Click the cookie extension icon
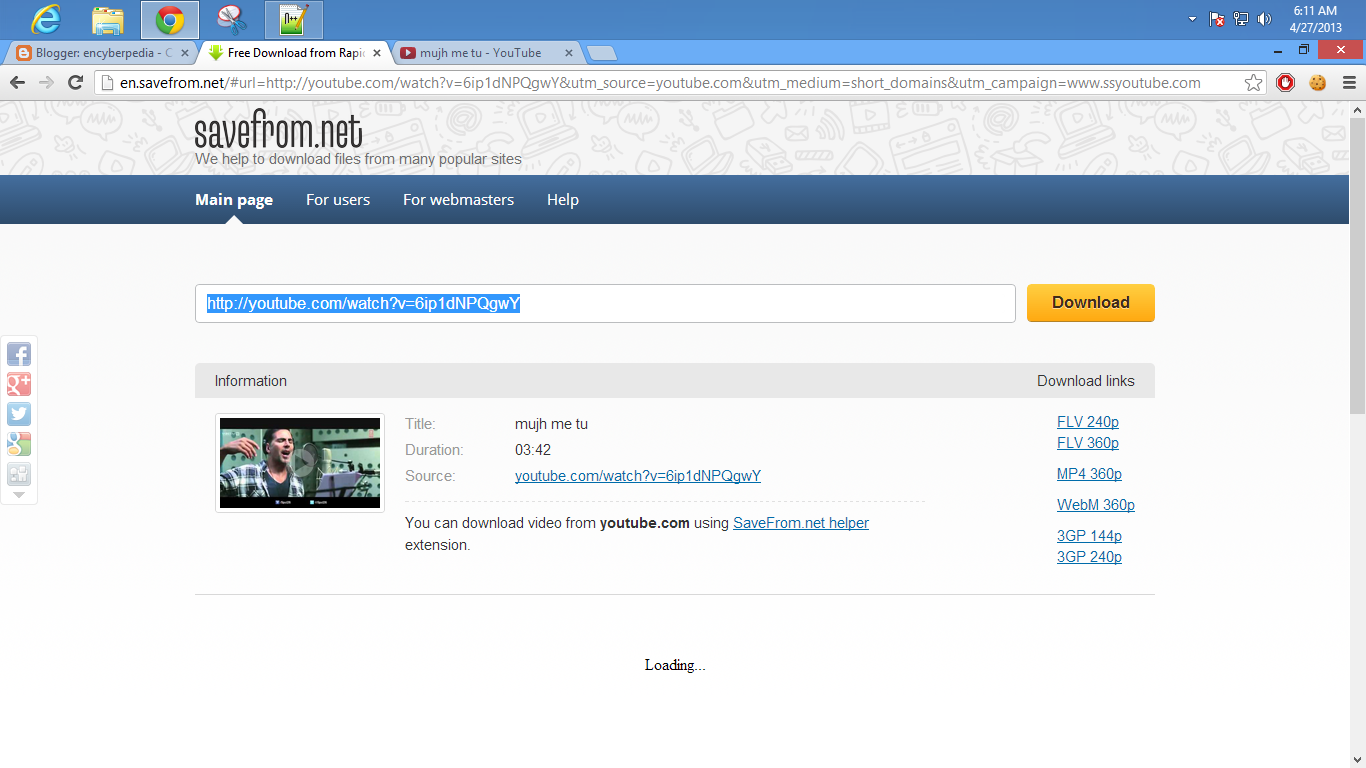The height and width of the screenshot is (768, 1366). click(1318, 83)
